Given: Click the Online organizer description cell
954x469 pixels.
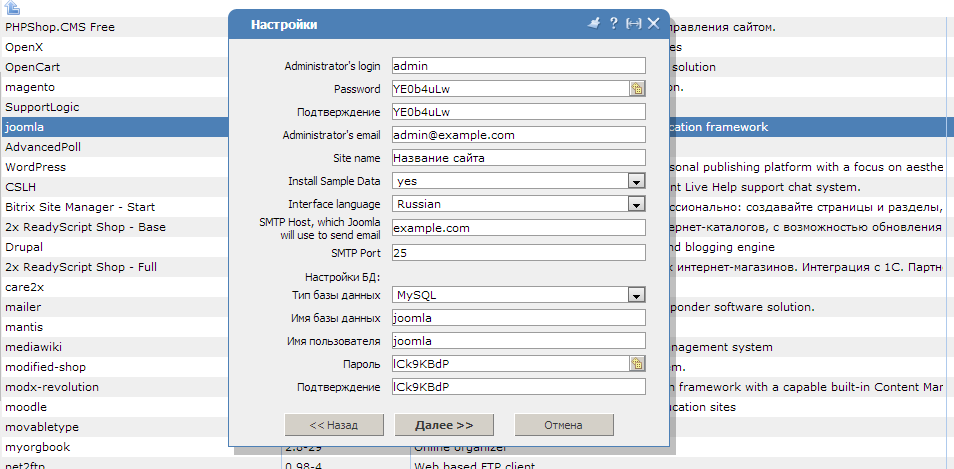Looking at the screenshot, I should (x=459, y=448).
